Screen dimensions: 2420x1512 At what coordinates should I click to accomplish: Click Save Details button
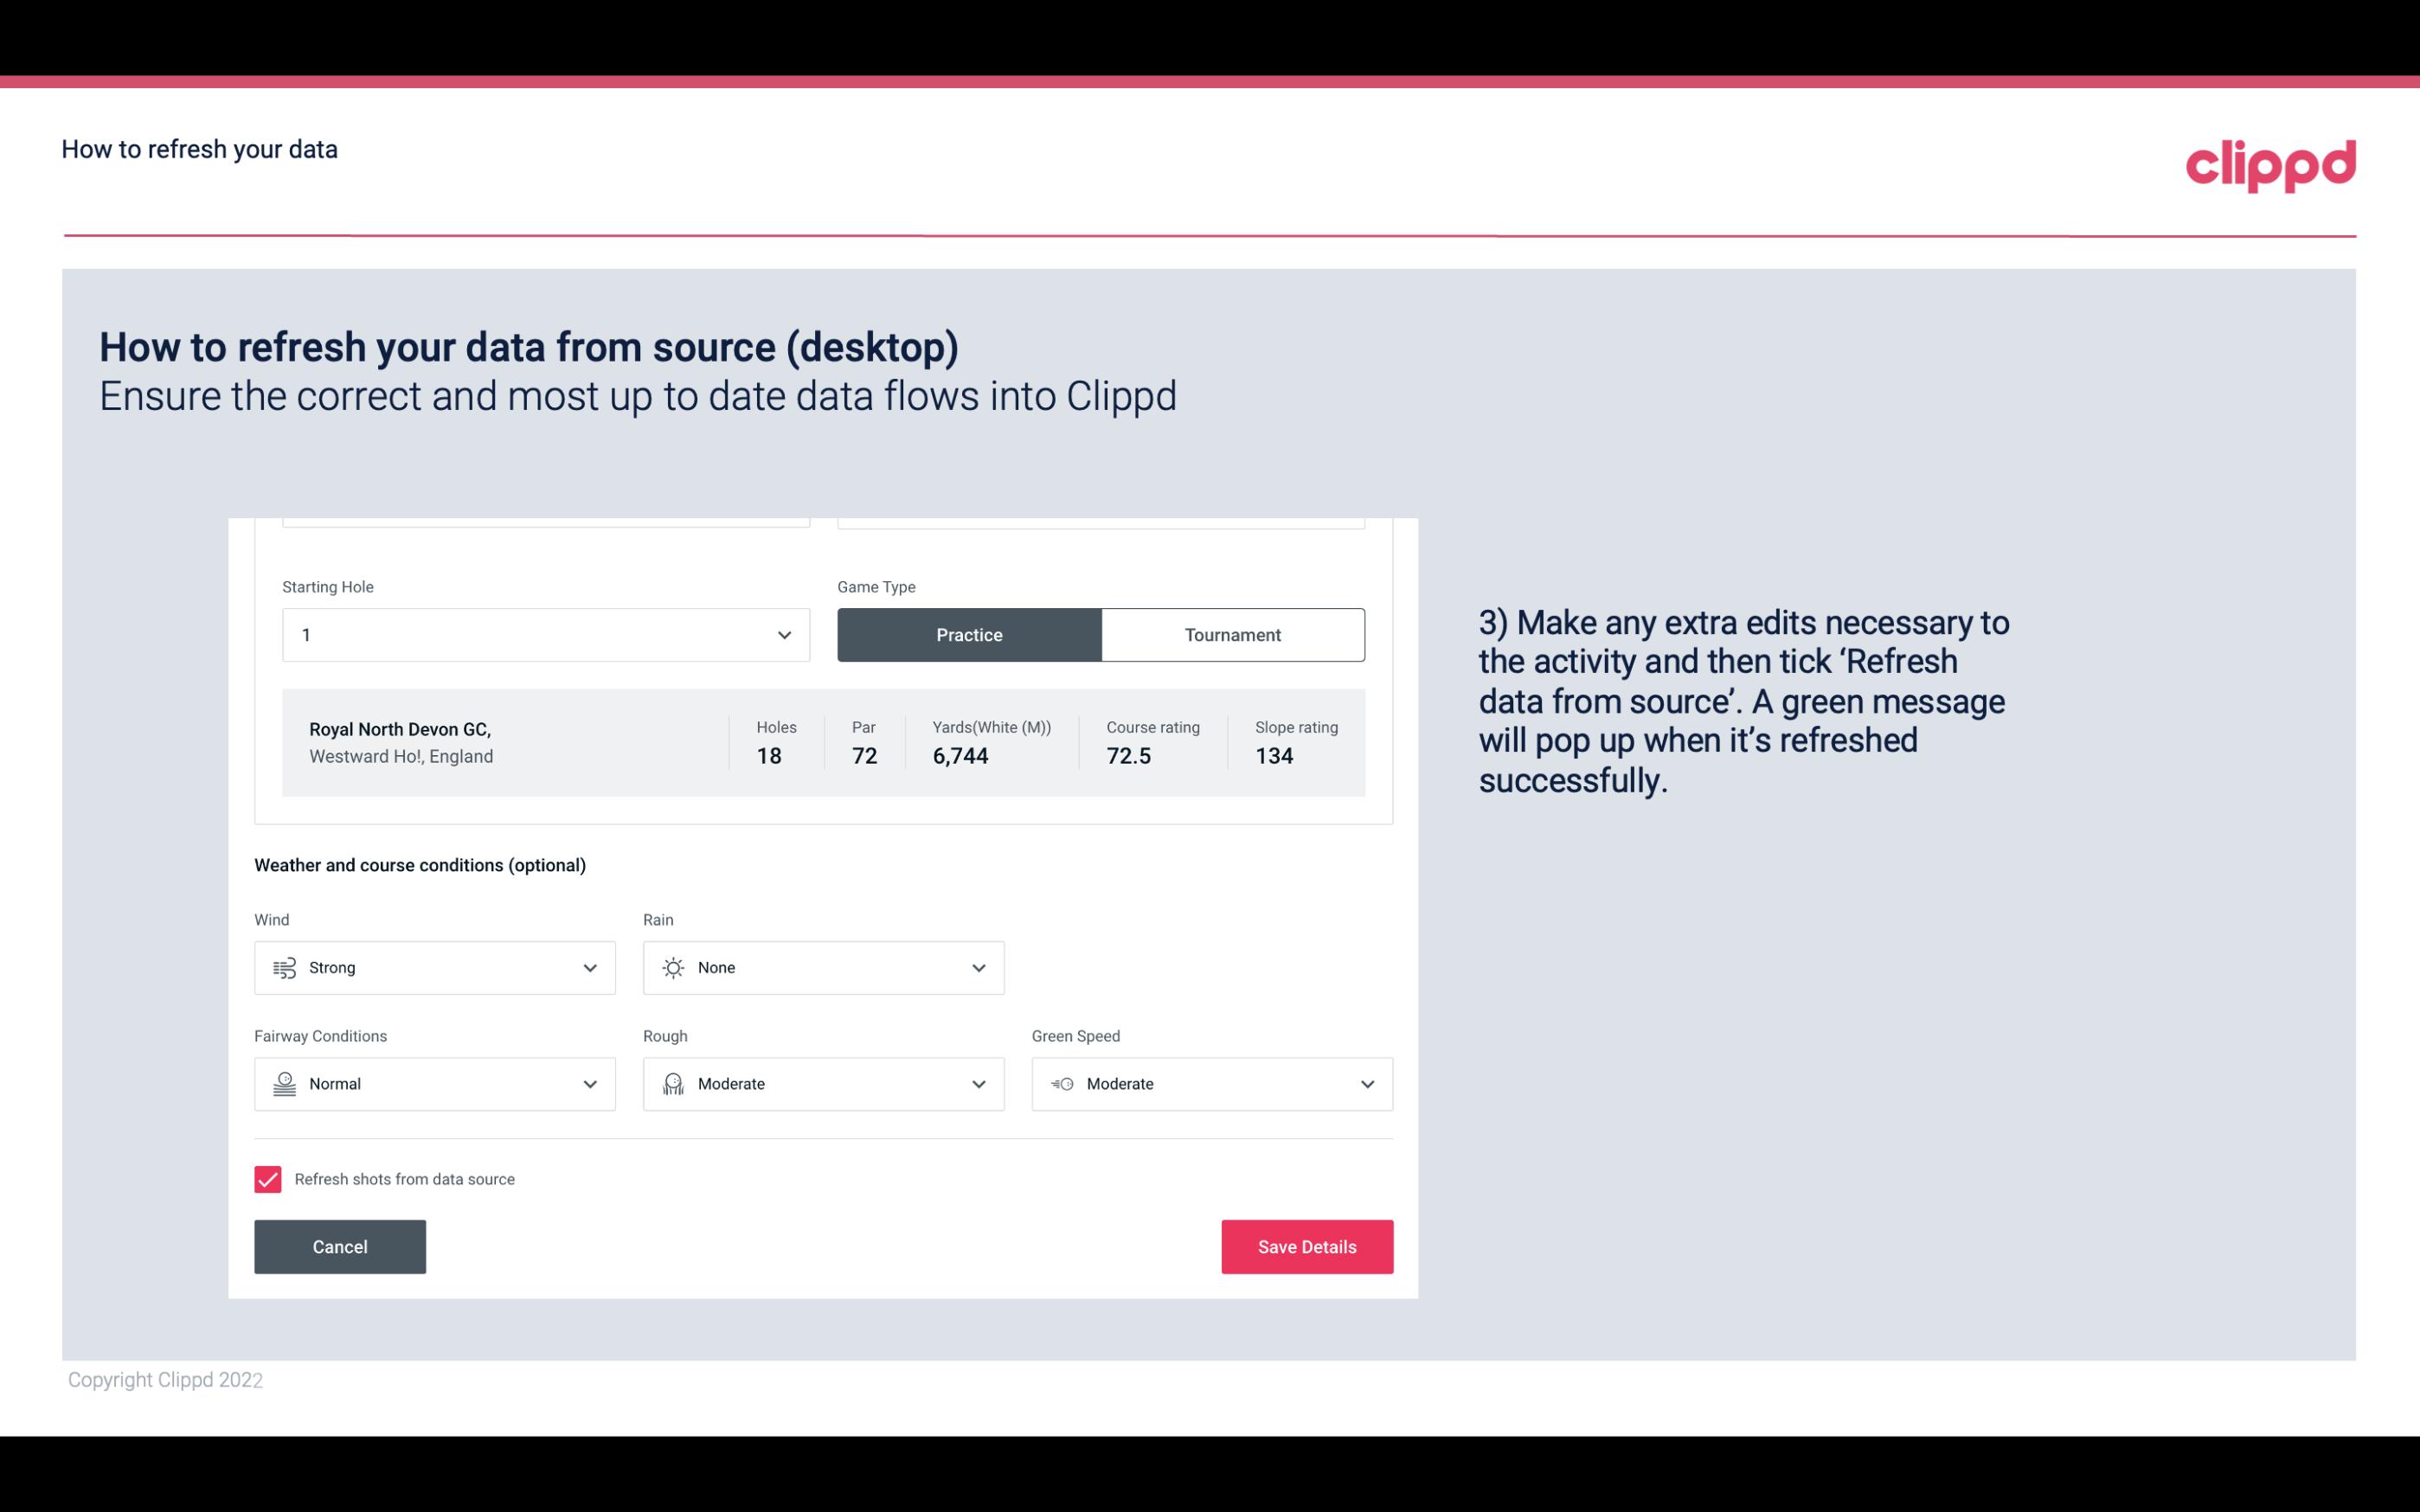coord(1306,1246)
